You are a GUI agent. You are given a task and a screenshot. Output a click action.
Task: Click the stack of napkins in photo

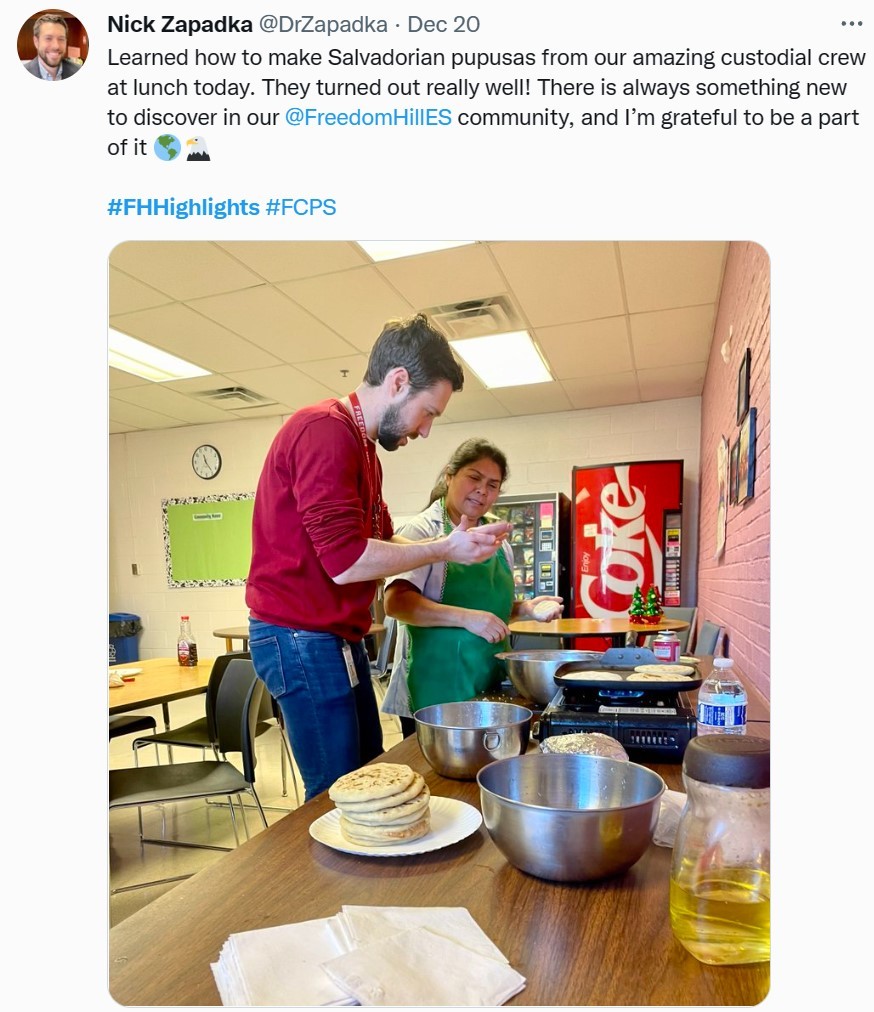pos(368,957)
